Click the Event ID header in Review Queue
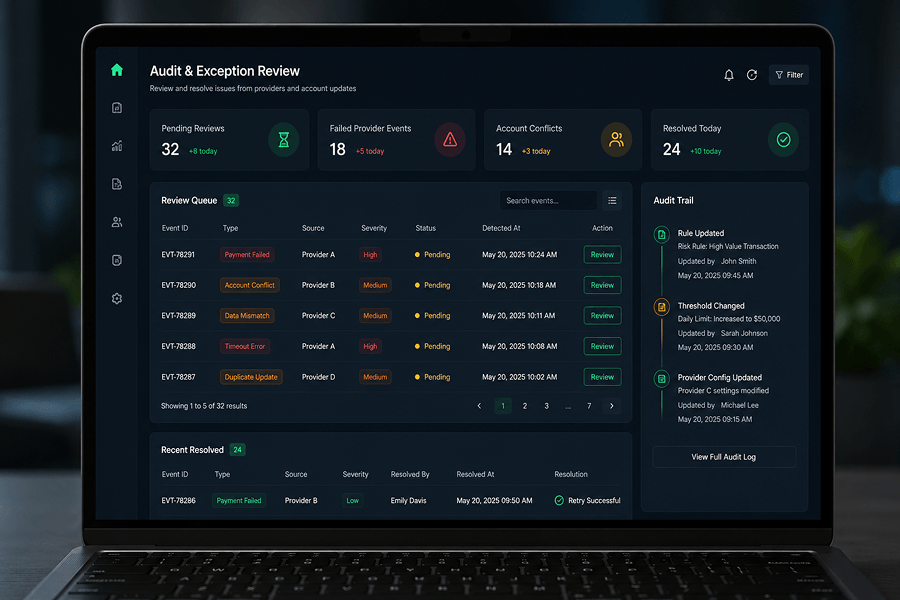Screen dimensions: 900x600 point(175,228)
